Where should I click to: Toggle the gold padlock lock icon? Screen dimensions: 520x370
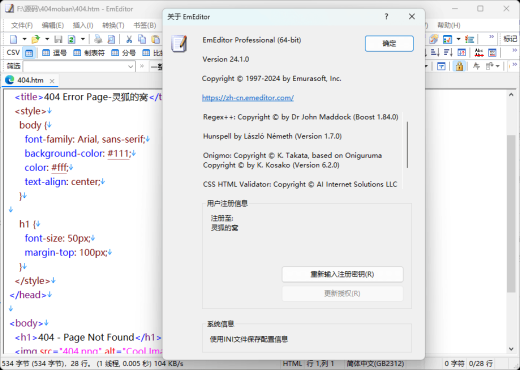459,66
